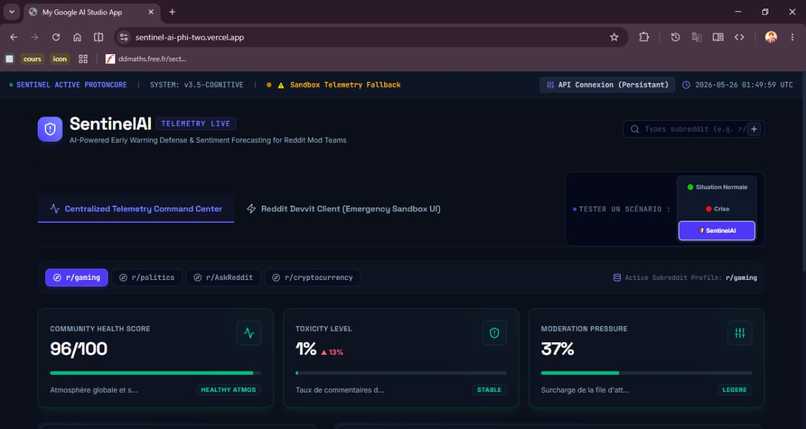
Task: Open the browser history icon
Action: click(675, 37)
